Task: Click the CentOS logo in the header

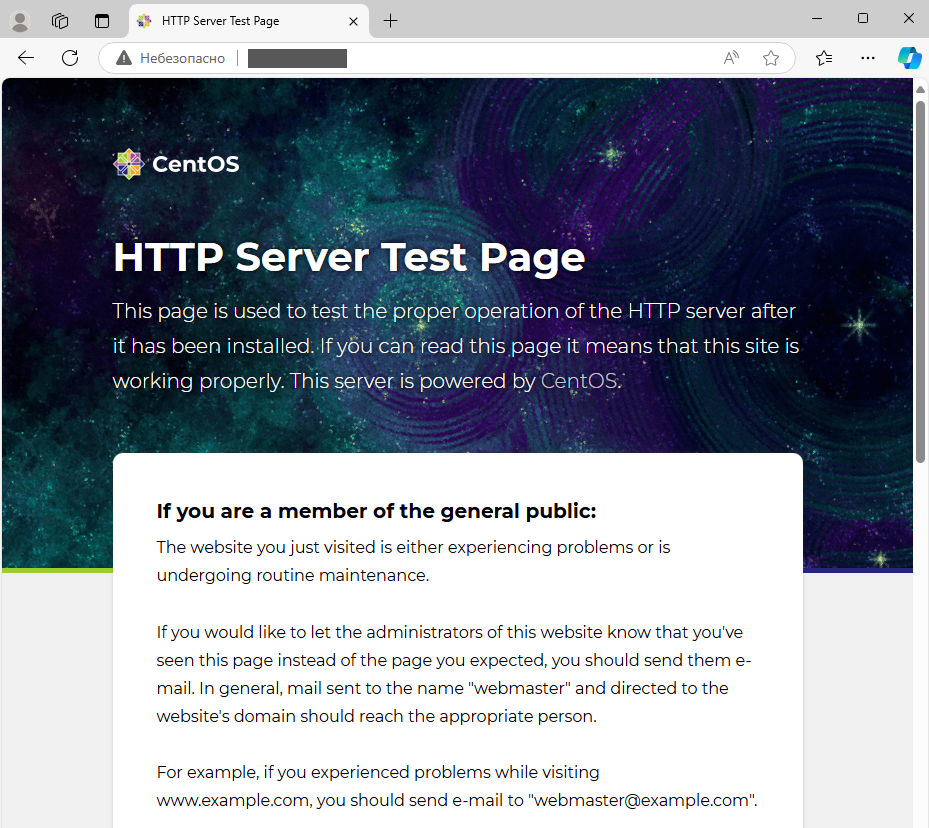Action: 176,164
